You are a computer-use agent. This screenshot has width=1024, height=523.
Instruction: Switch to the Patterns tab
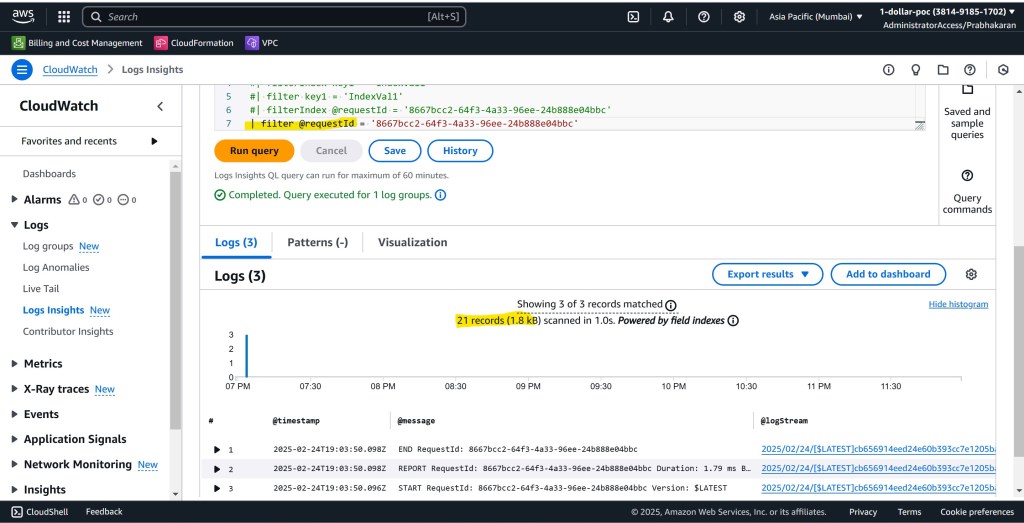(317, 242)
